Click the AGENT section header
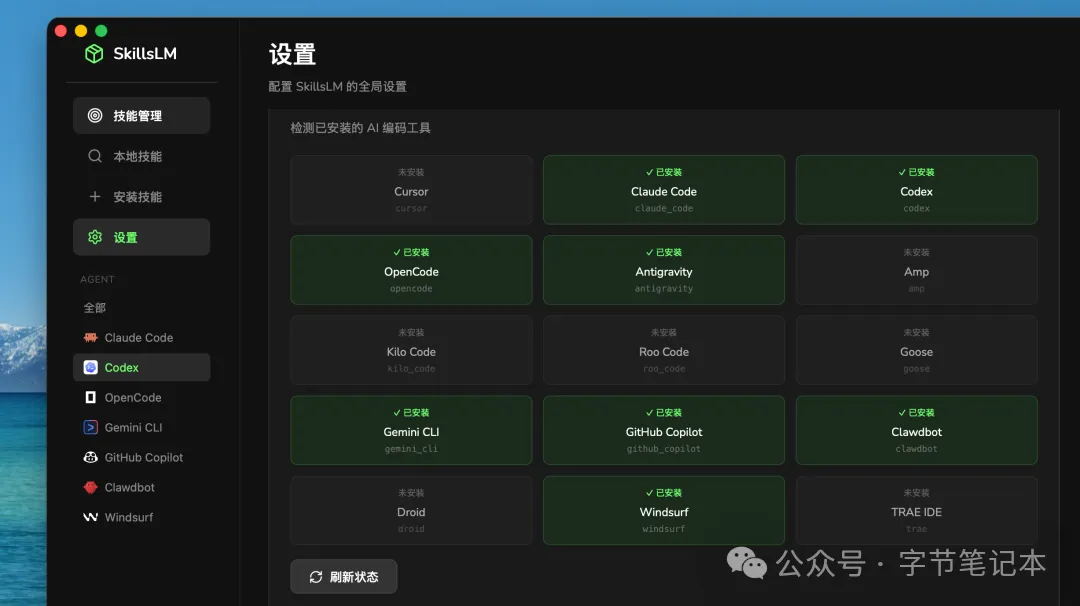 [97, 279]
